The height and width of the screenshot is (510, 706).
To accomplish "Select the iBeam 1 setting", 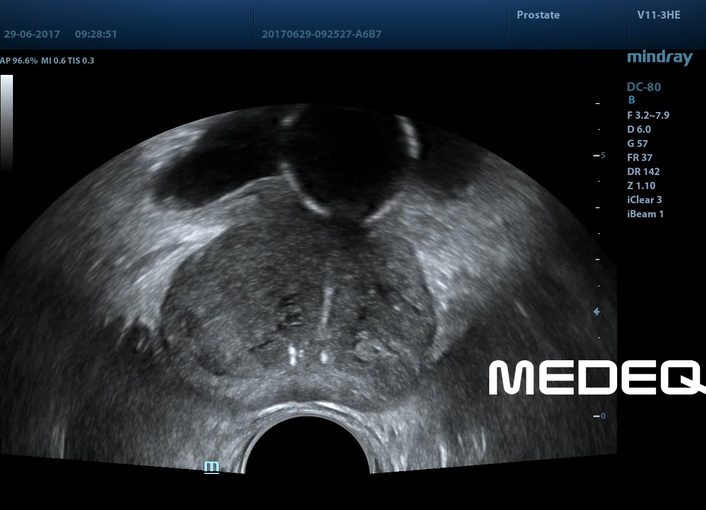I will (644, 214).
